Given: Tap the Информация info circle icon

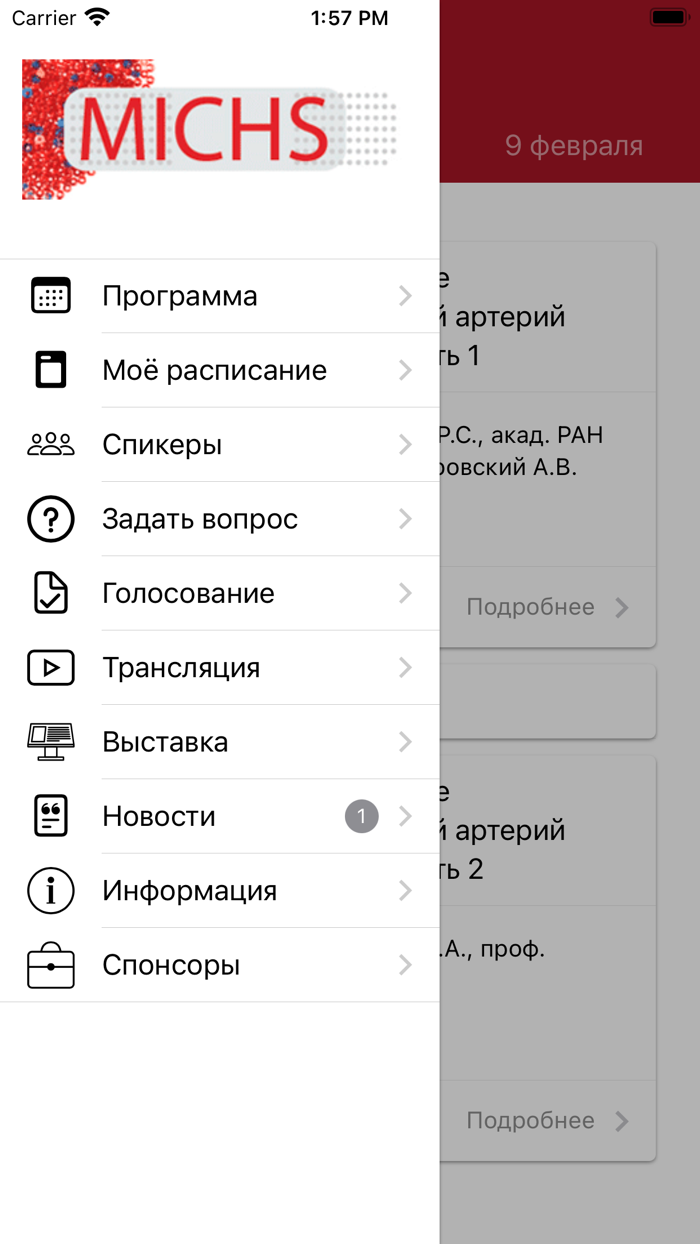Looking at the screenshot, I should (51, 890).
